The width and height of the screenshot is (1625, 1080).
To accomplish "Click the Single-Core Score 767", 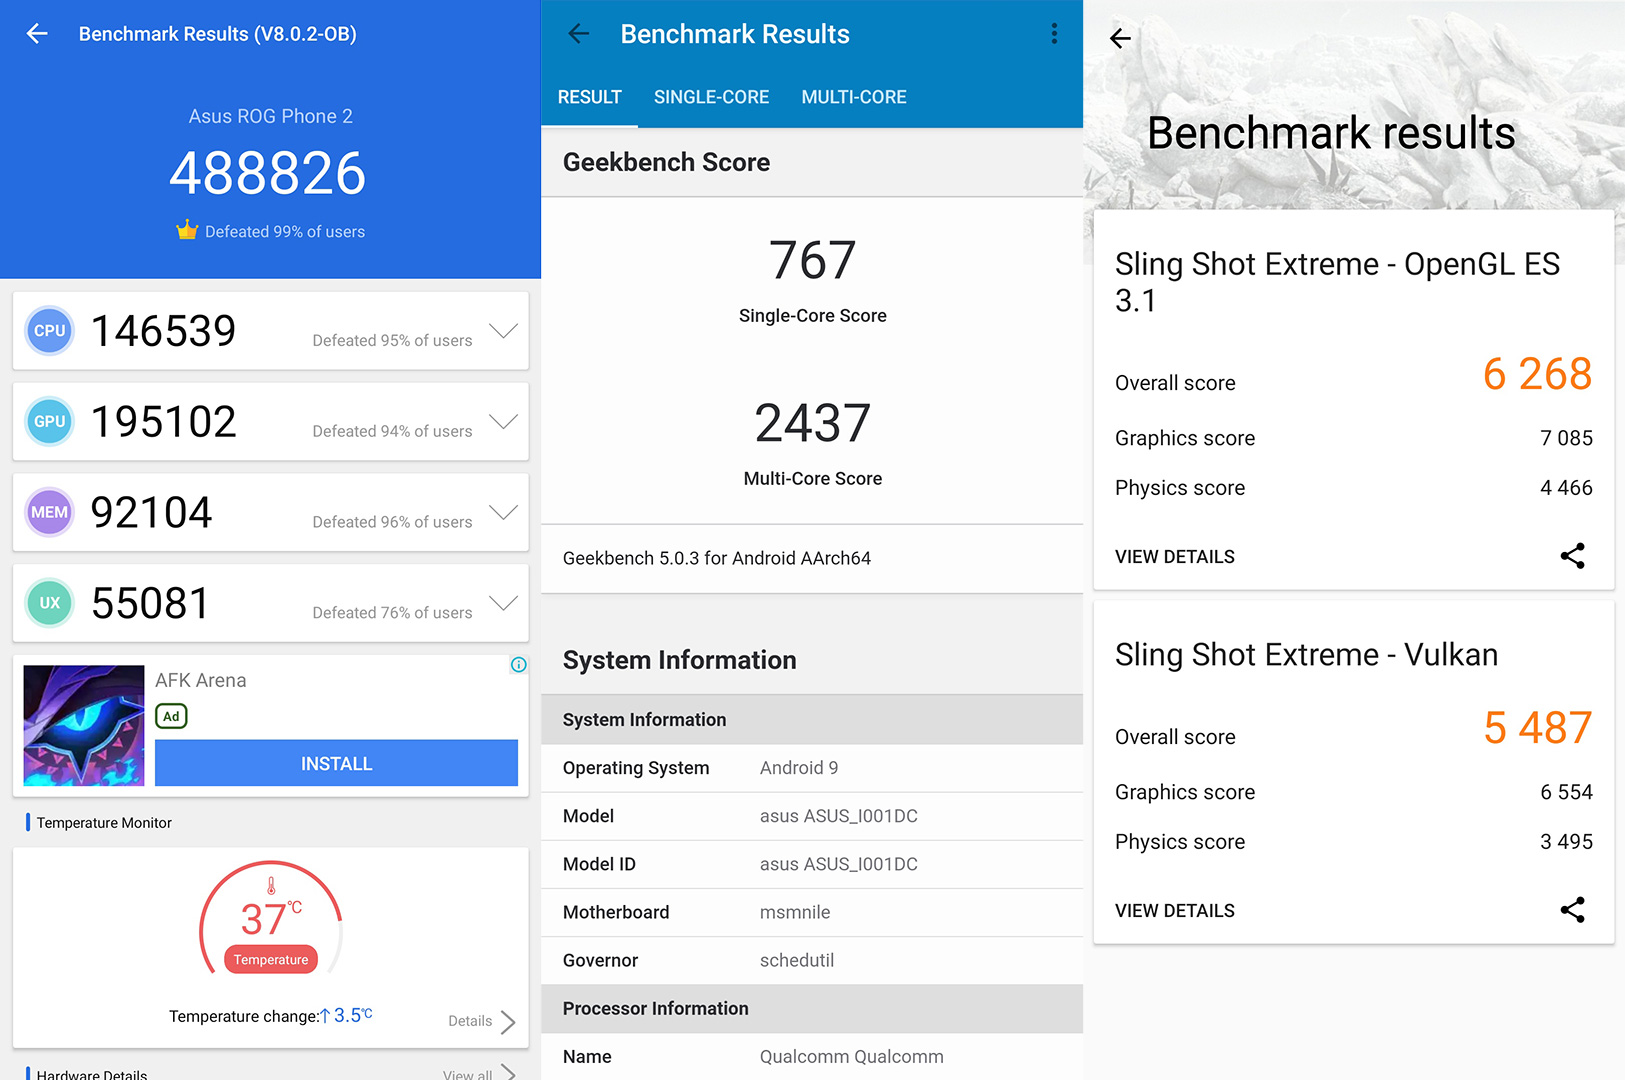I will tap(812, 261).
